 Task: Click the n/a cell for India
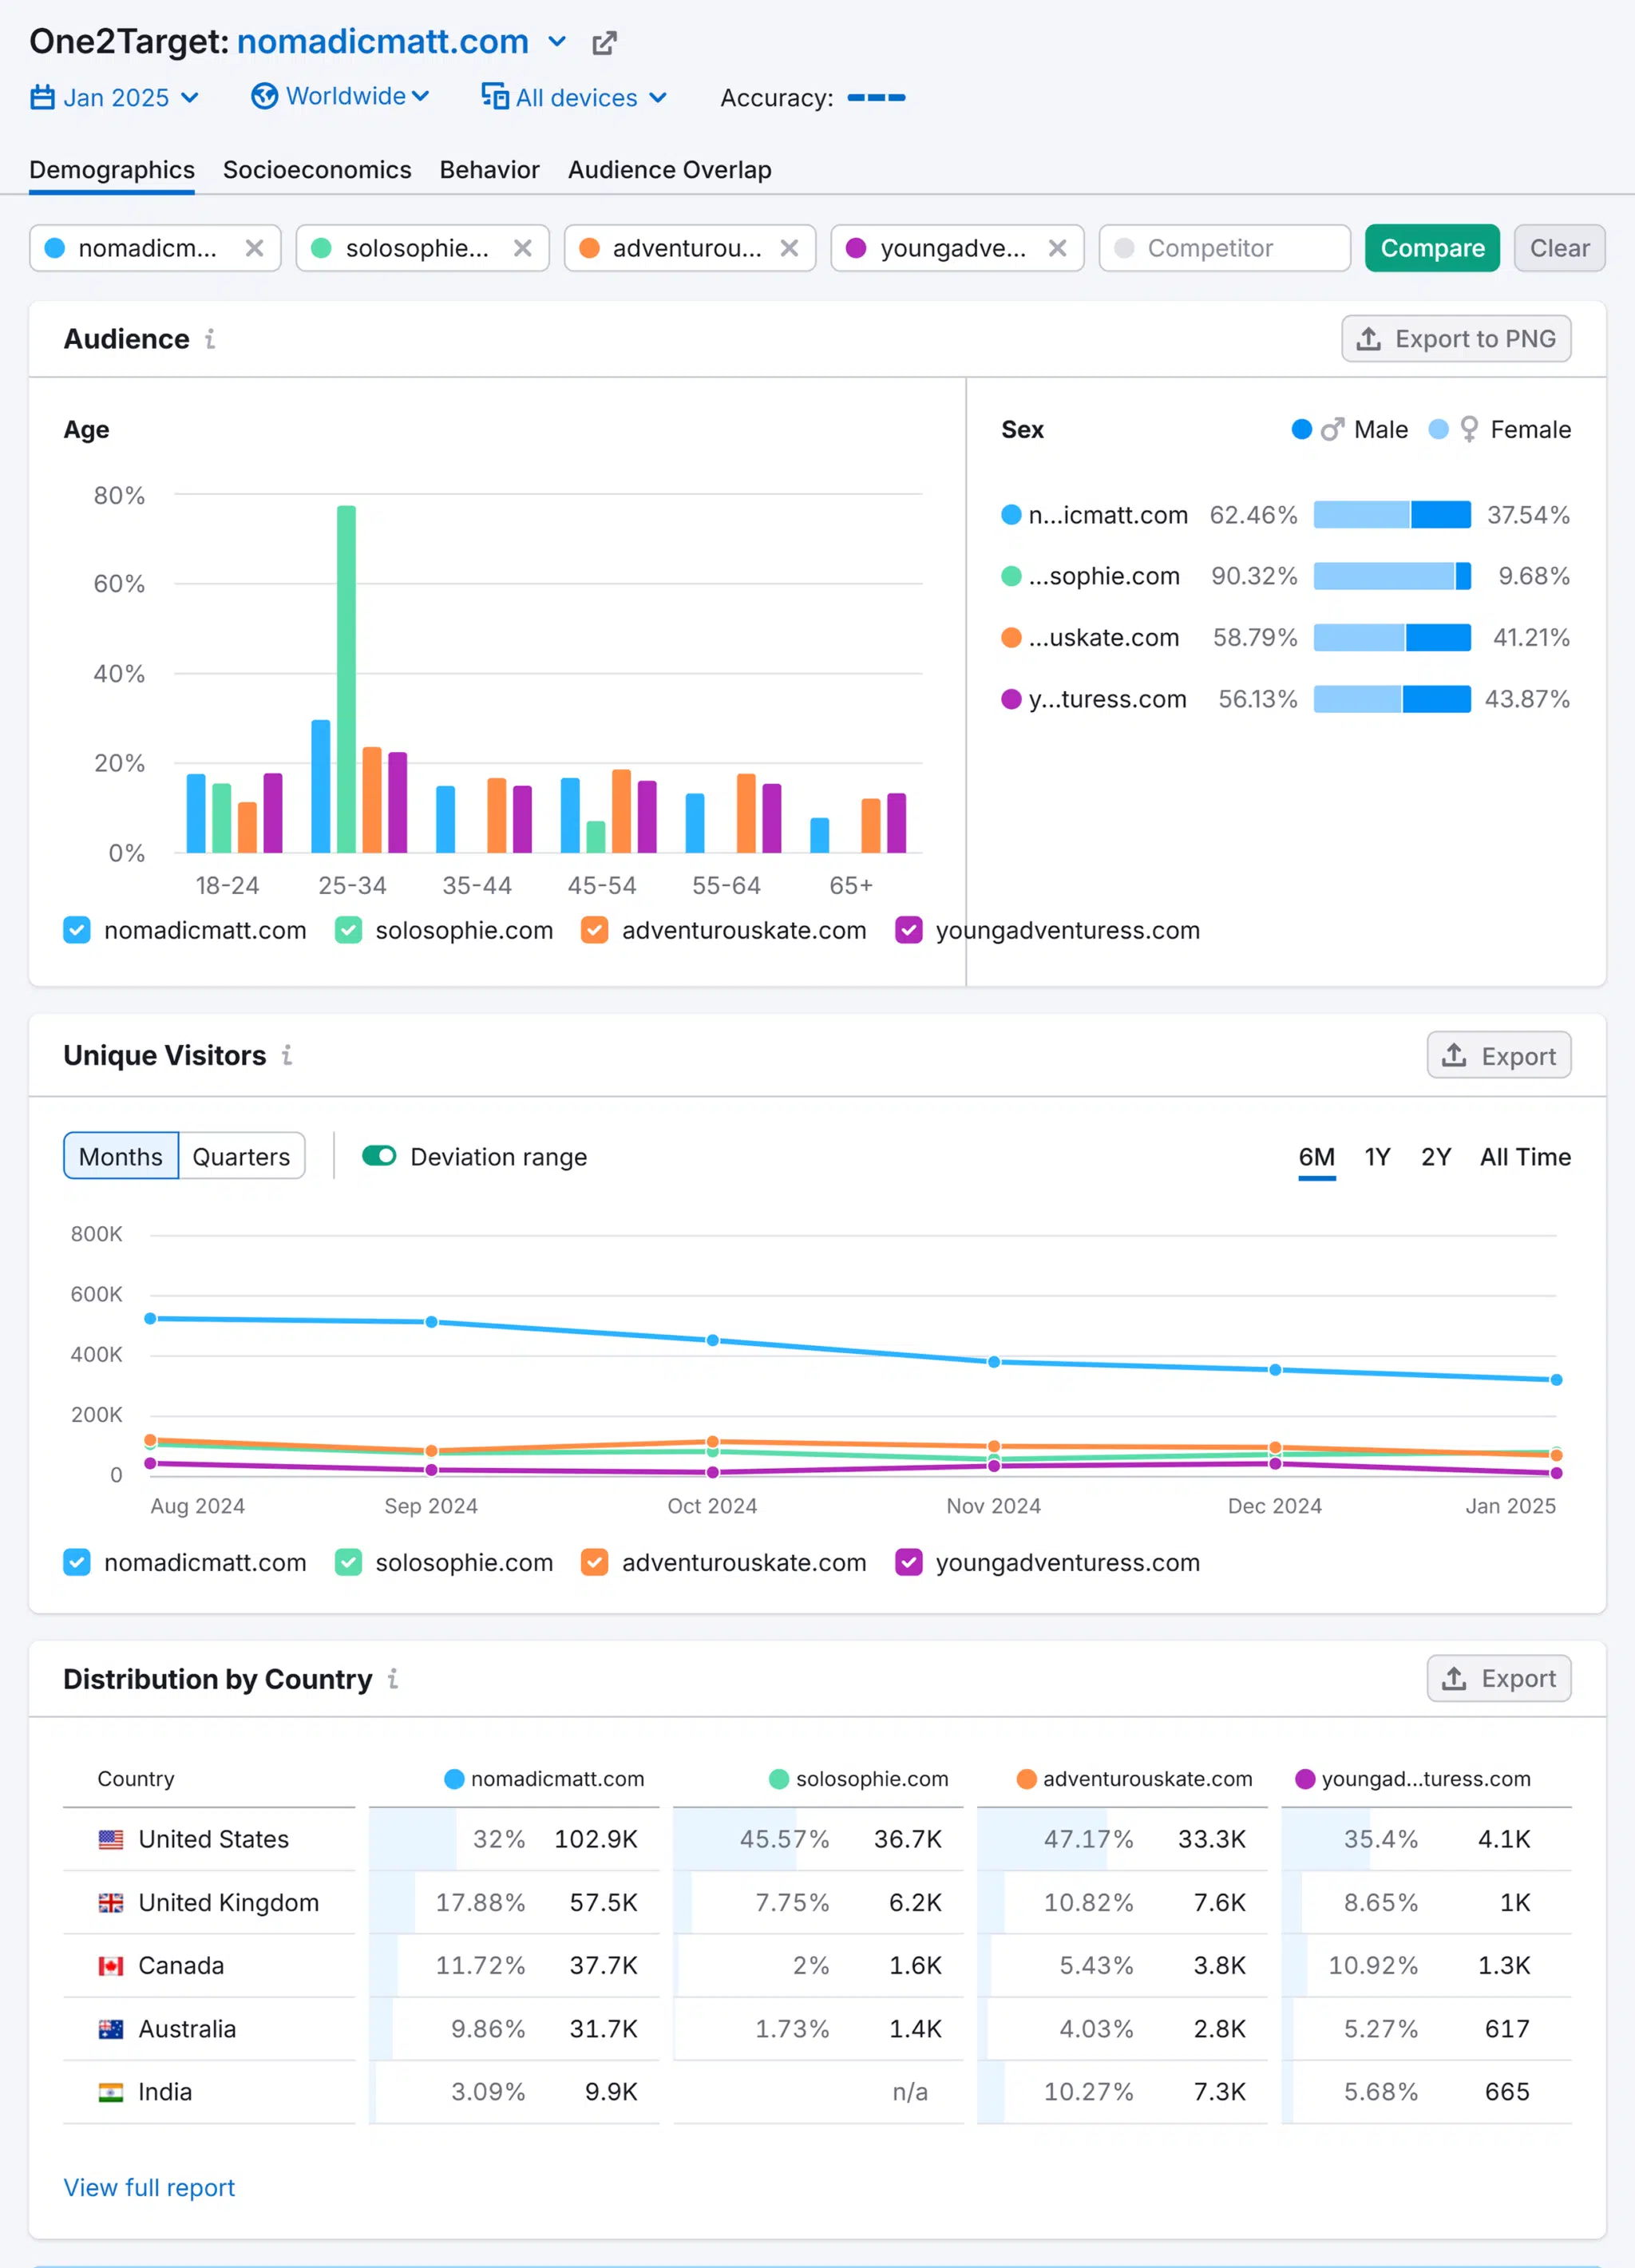pos(910,2092)
